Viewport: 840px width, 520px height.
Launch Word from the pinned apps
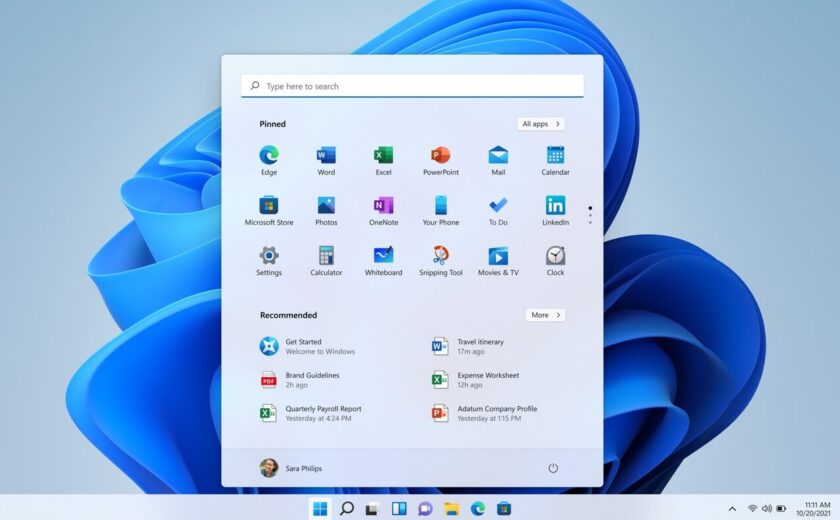[326, 161]
